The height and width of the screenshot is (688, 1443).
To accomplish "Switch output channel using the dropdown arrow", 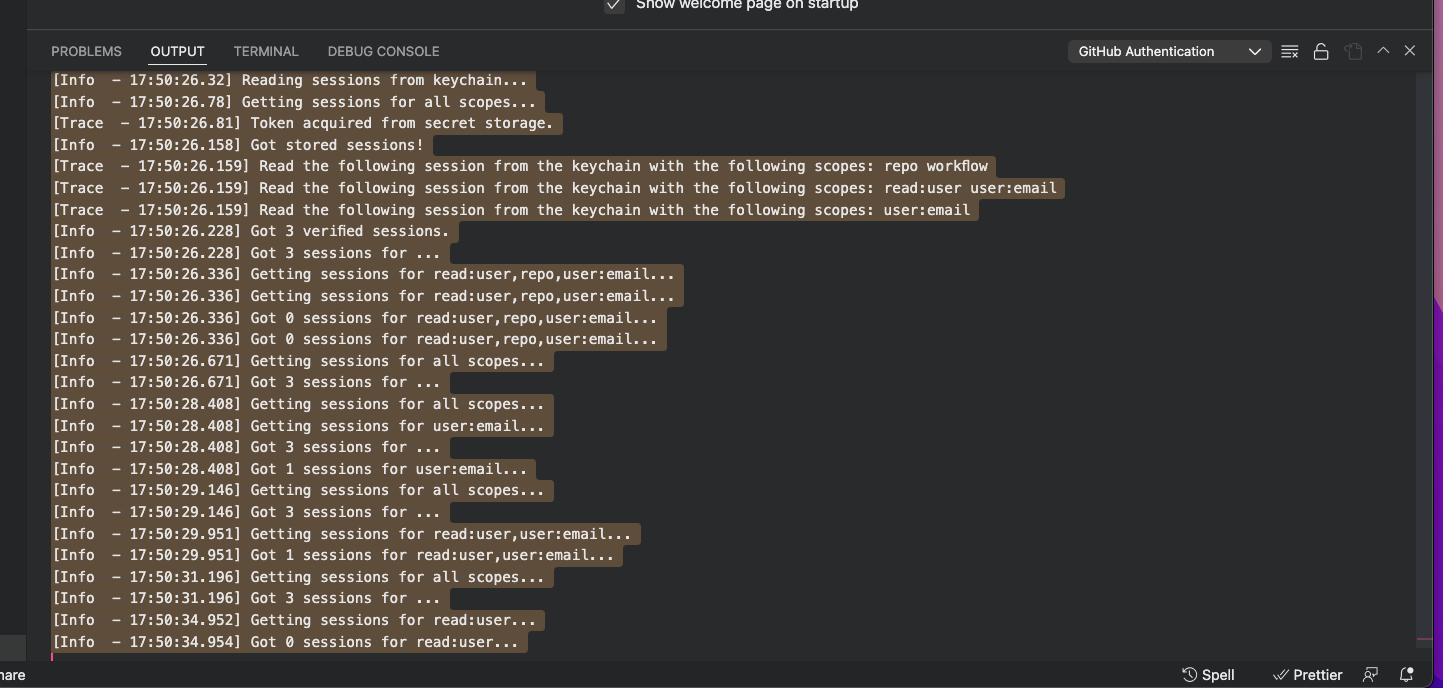I will 1256,50.
